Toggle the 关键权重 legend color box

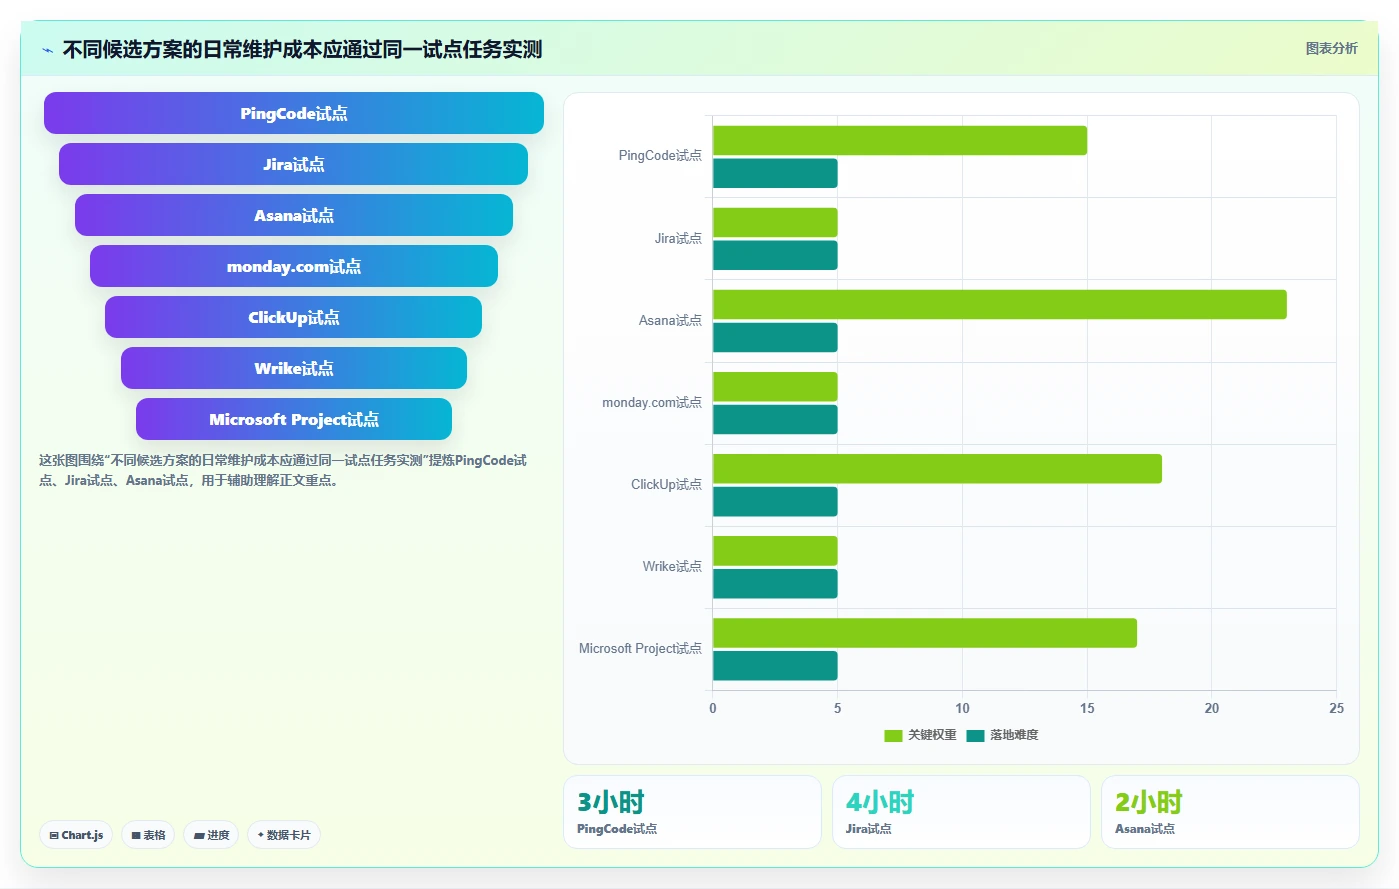point(893,735)
